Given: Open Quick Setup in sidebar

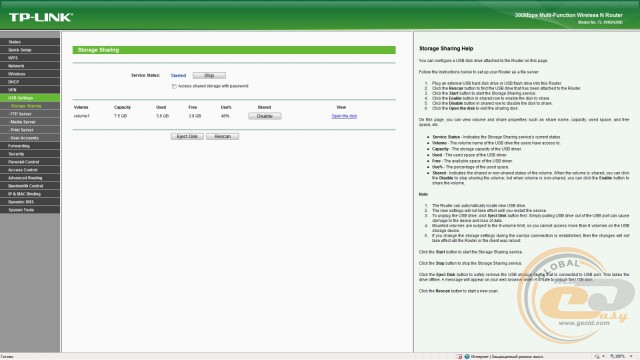Looking at the screenshot, I should [x=30, y=50].
